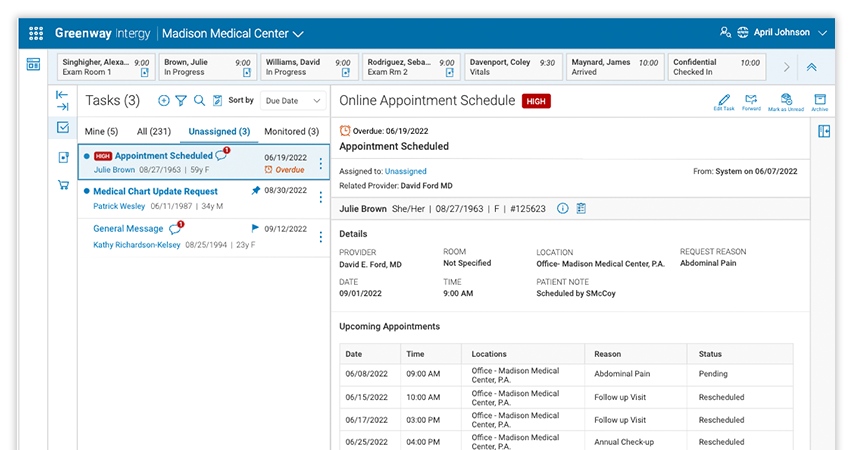Click the patient info icon beside #125623
This screenshot has width=850, height=450.
(562, 208)
